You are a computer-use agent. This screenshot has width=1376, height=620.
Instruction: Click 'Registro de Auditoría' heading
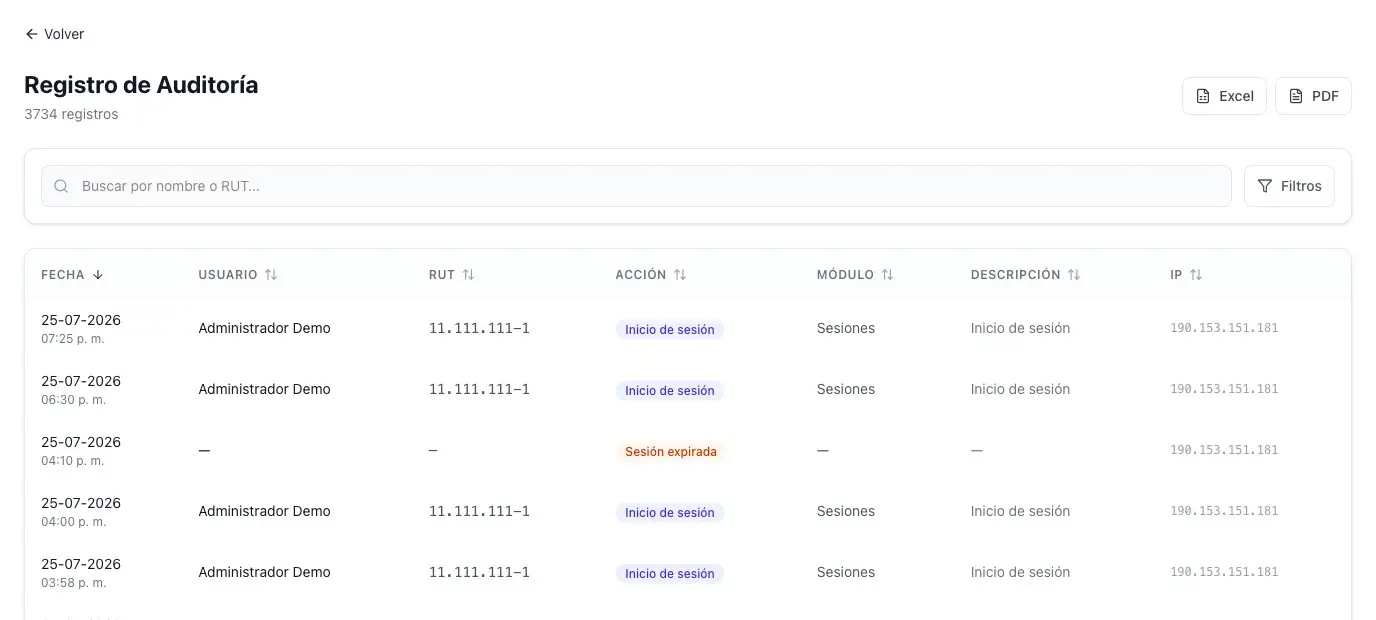(141, 85)
